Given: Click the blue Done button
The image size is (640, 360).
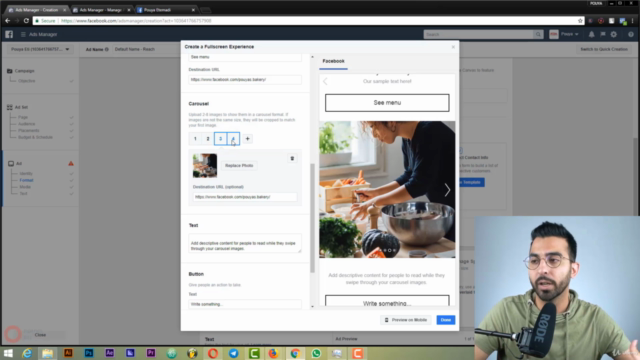Looking at the screenshot, I should coord(446,320).
